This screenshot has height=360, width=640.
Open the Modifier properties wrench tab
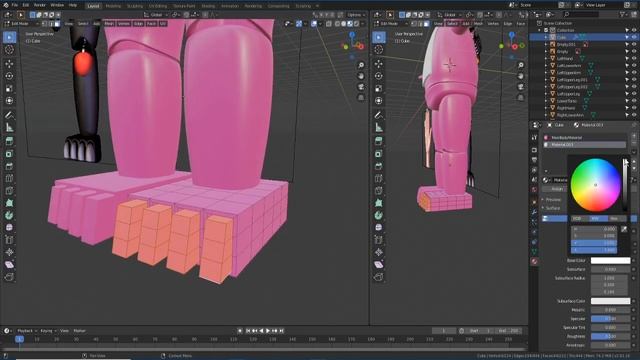tap(534, 212)
